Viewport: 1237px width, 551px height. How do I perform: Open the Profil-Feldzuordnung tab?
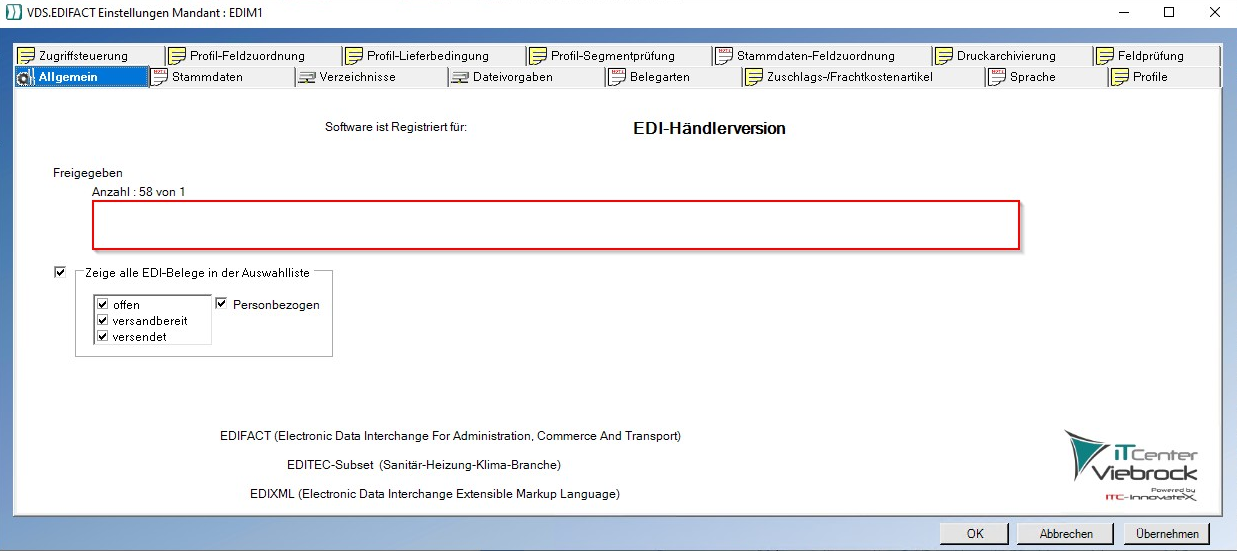pos(246,56)
